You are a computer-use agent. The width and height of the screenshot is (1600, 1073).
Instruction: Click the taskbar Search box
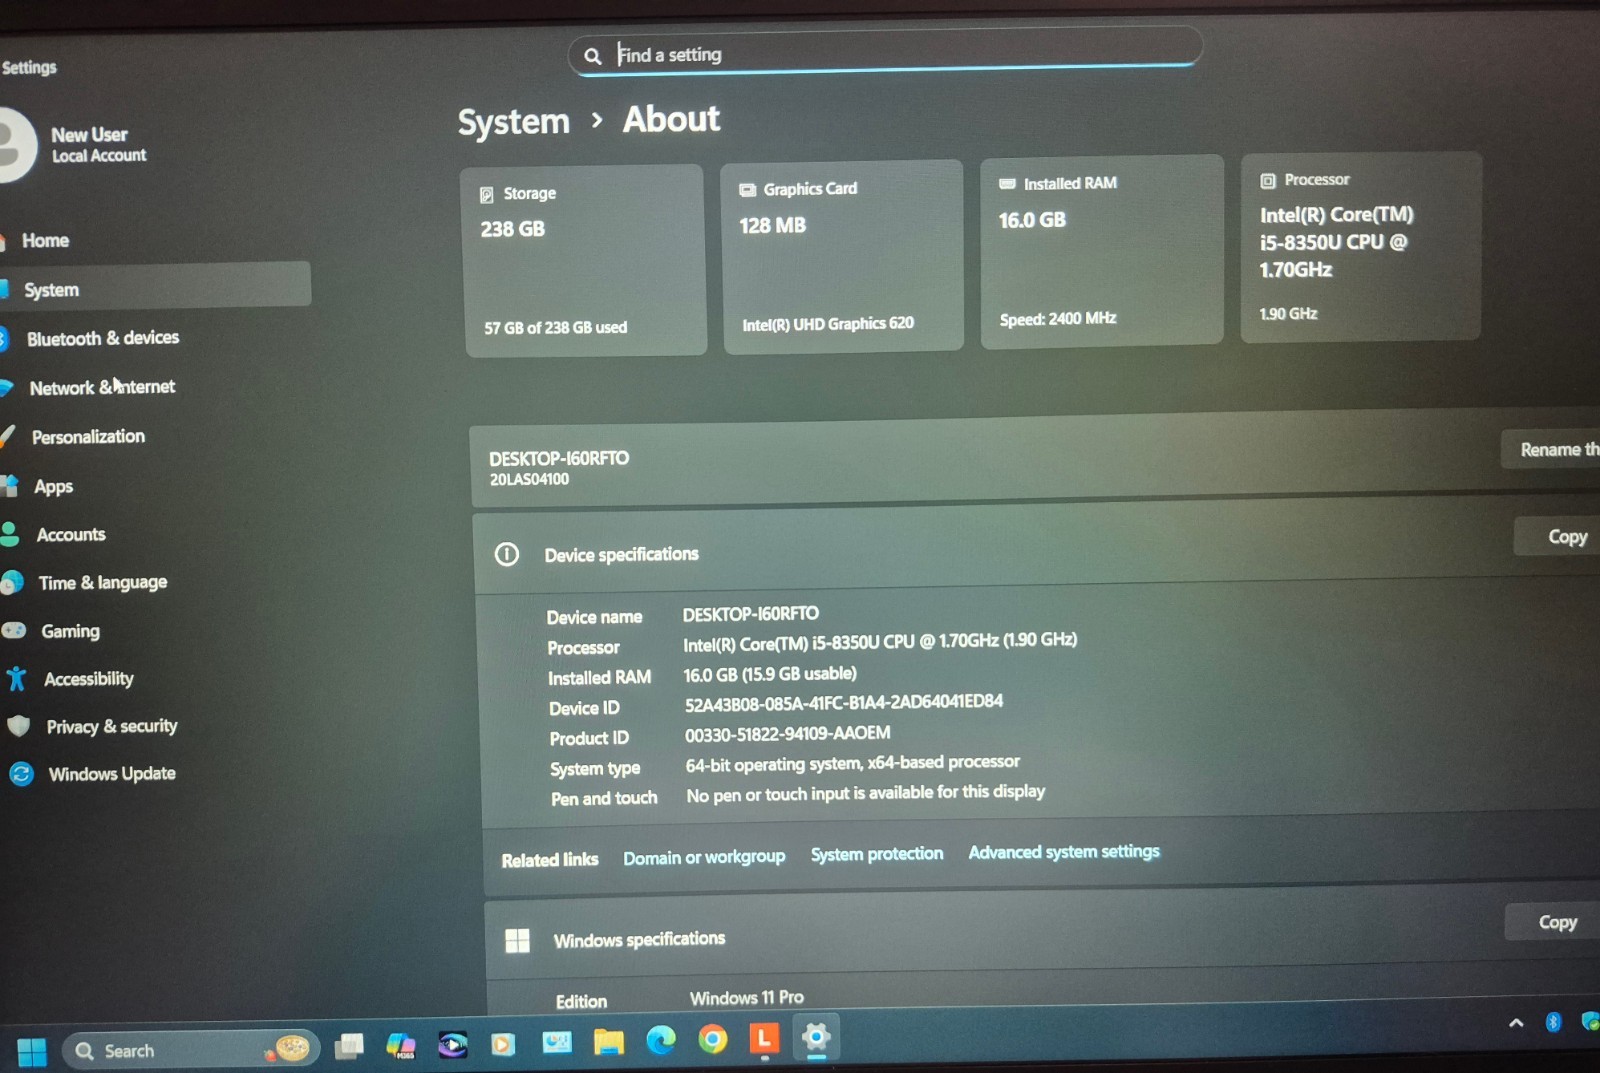pos(190,1050)
